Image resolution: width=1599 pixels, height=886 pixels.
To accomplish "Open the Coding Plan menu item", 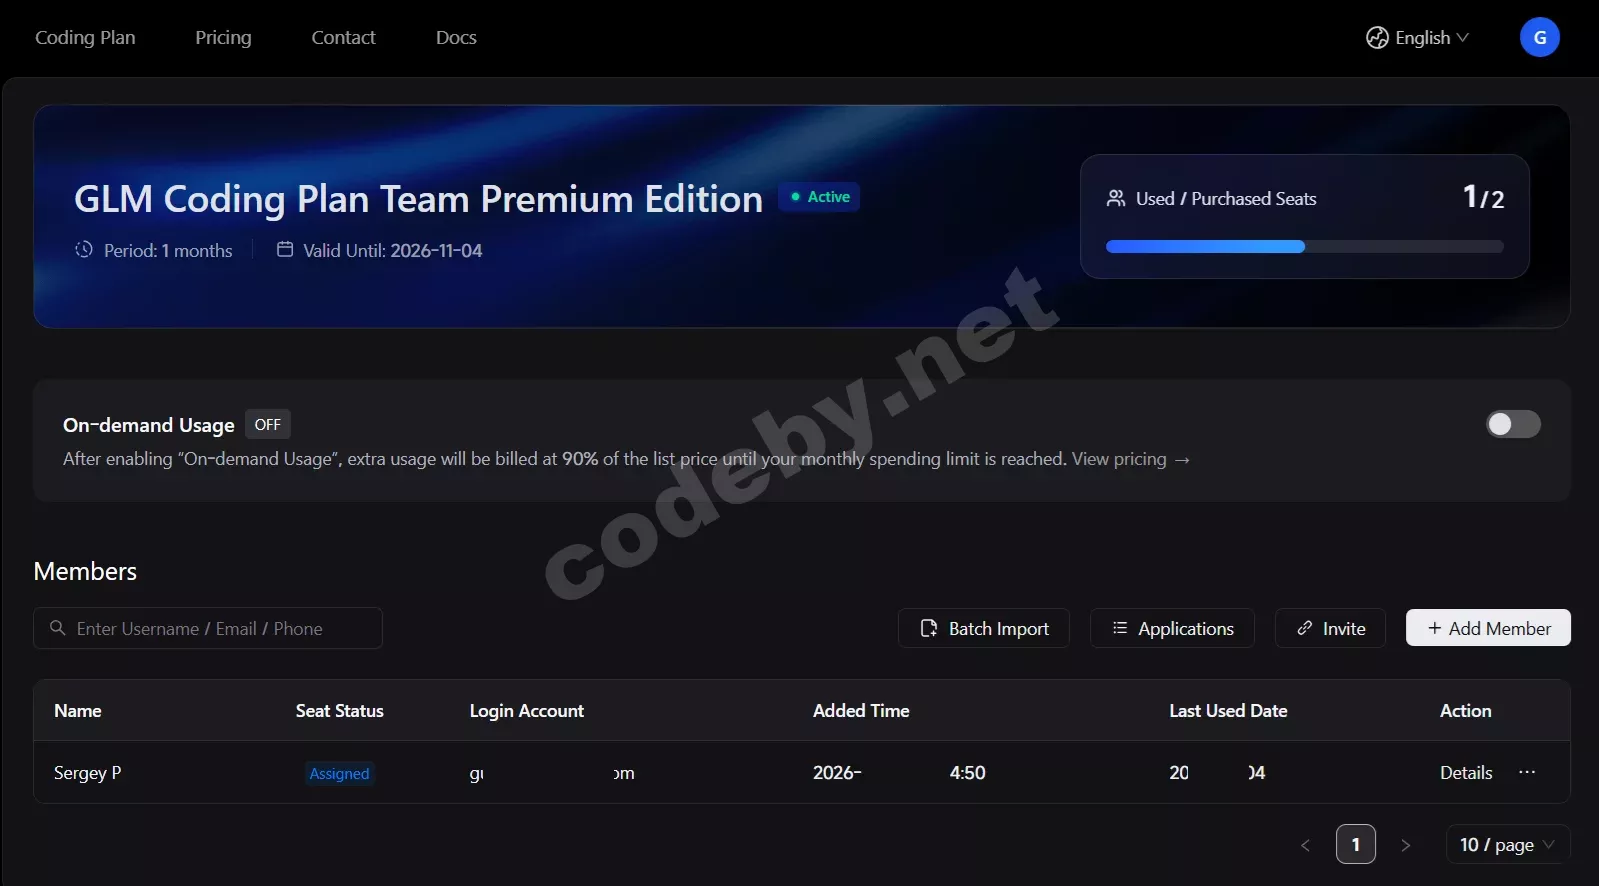I will click(85, 37).
